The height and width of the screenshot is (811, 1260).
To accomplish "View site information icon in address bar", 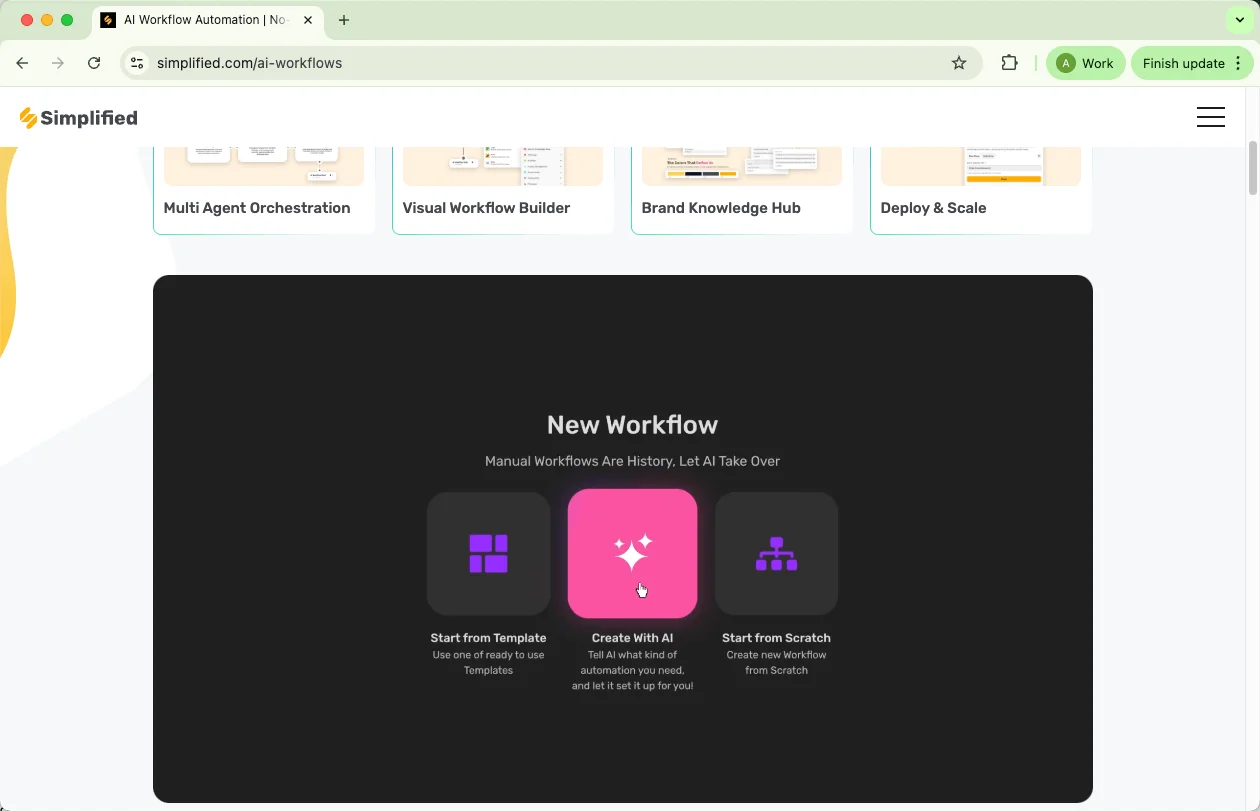I will [x=138, y=63].
